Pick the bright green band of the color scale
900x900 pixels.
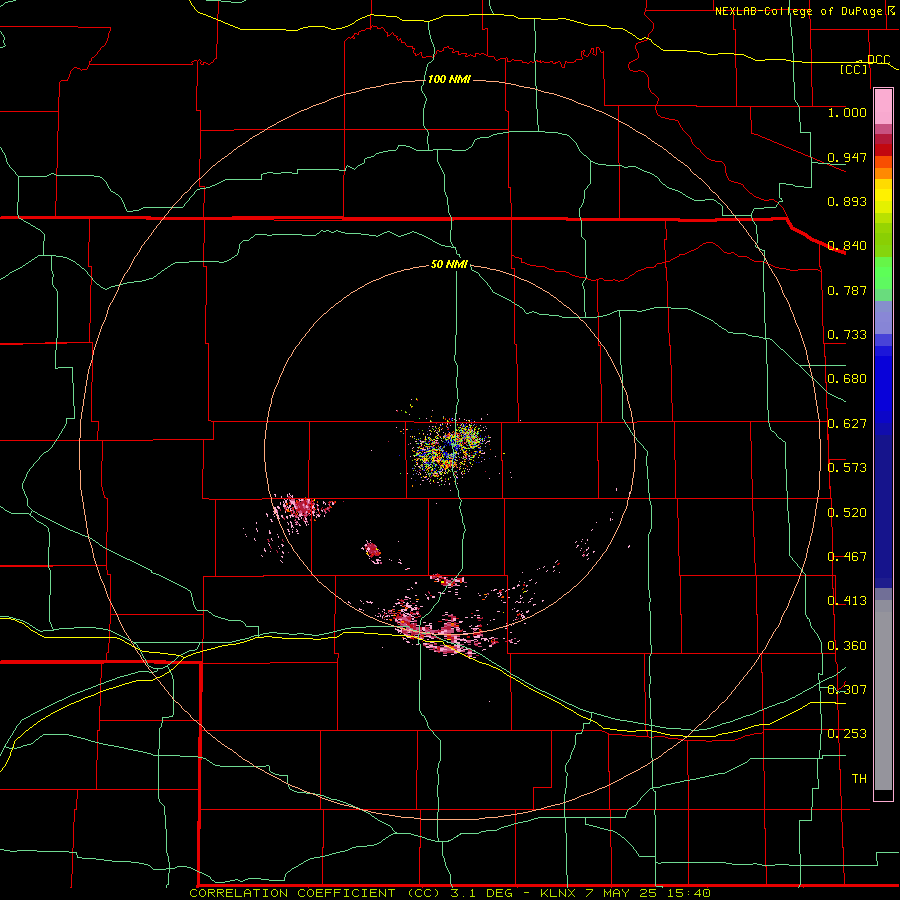pyautogui.click(x=883, y=273)
